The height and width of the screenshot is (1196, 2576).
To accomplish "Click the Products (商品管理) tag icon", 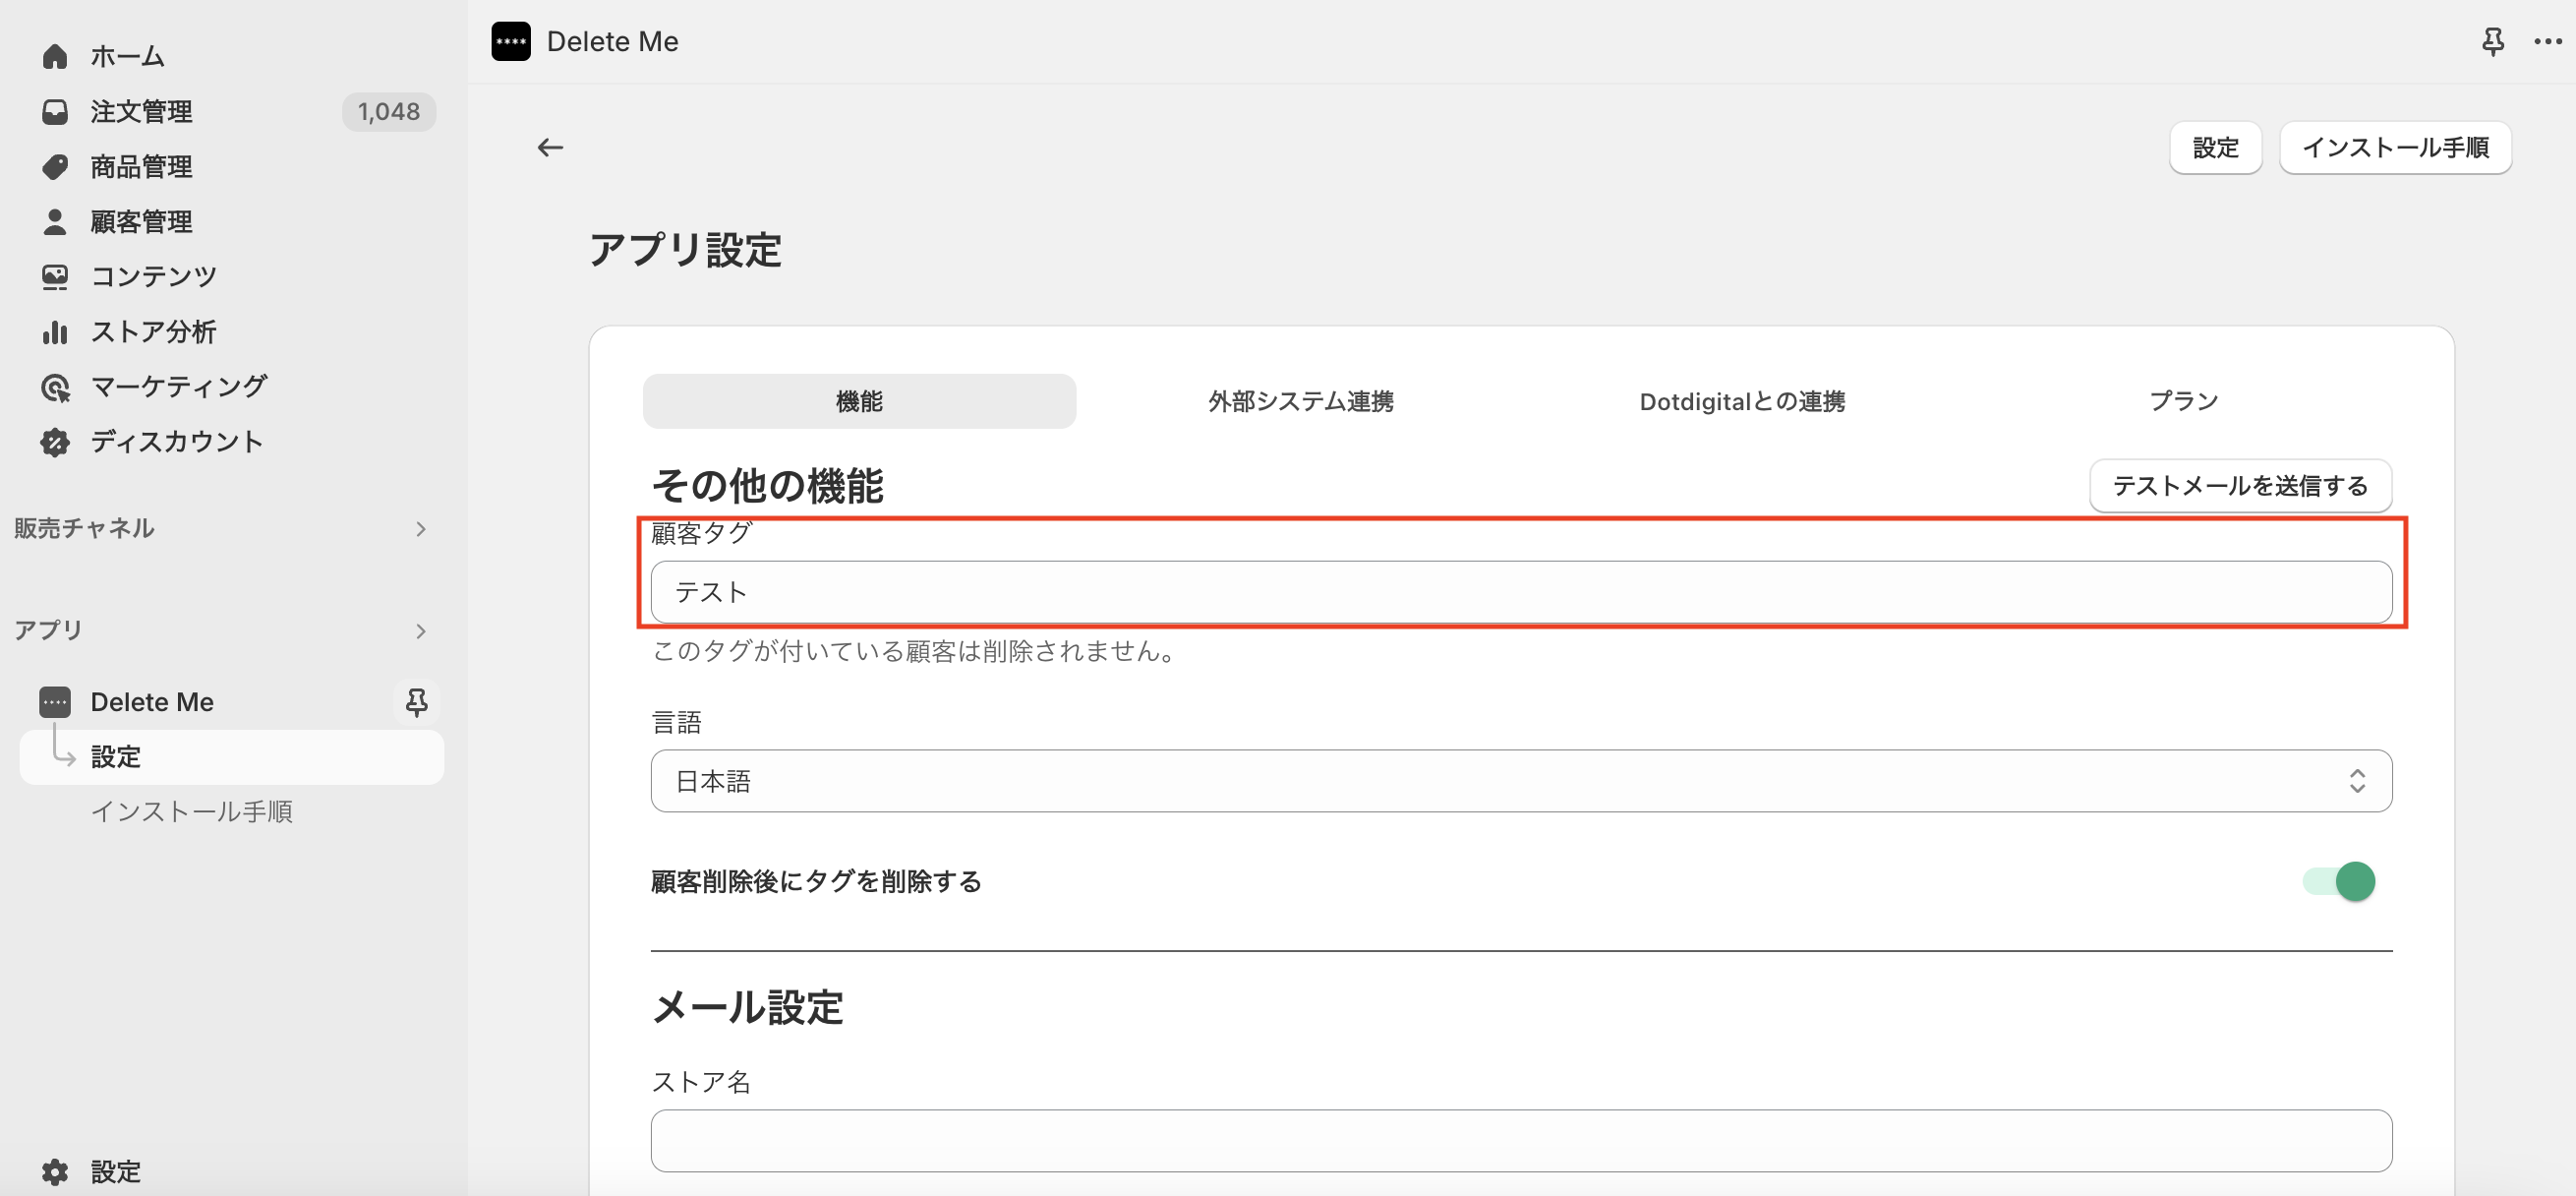I will 55,166.
